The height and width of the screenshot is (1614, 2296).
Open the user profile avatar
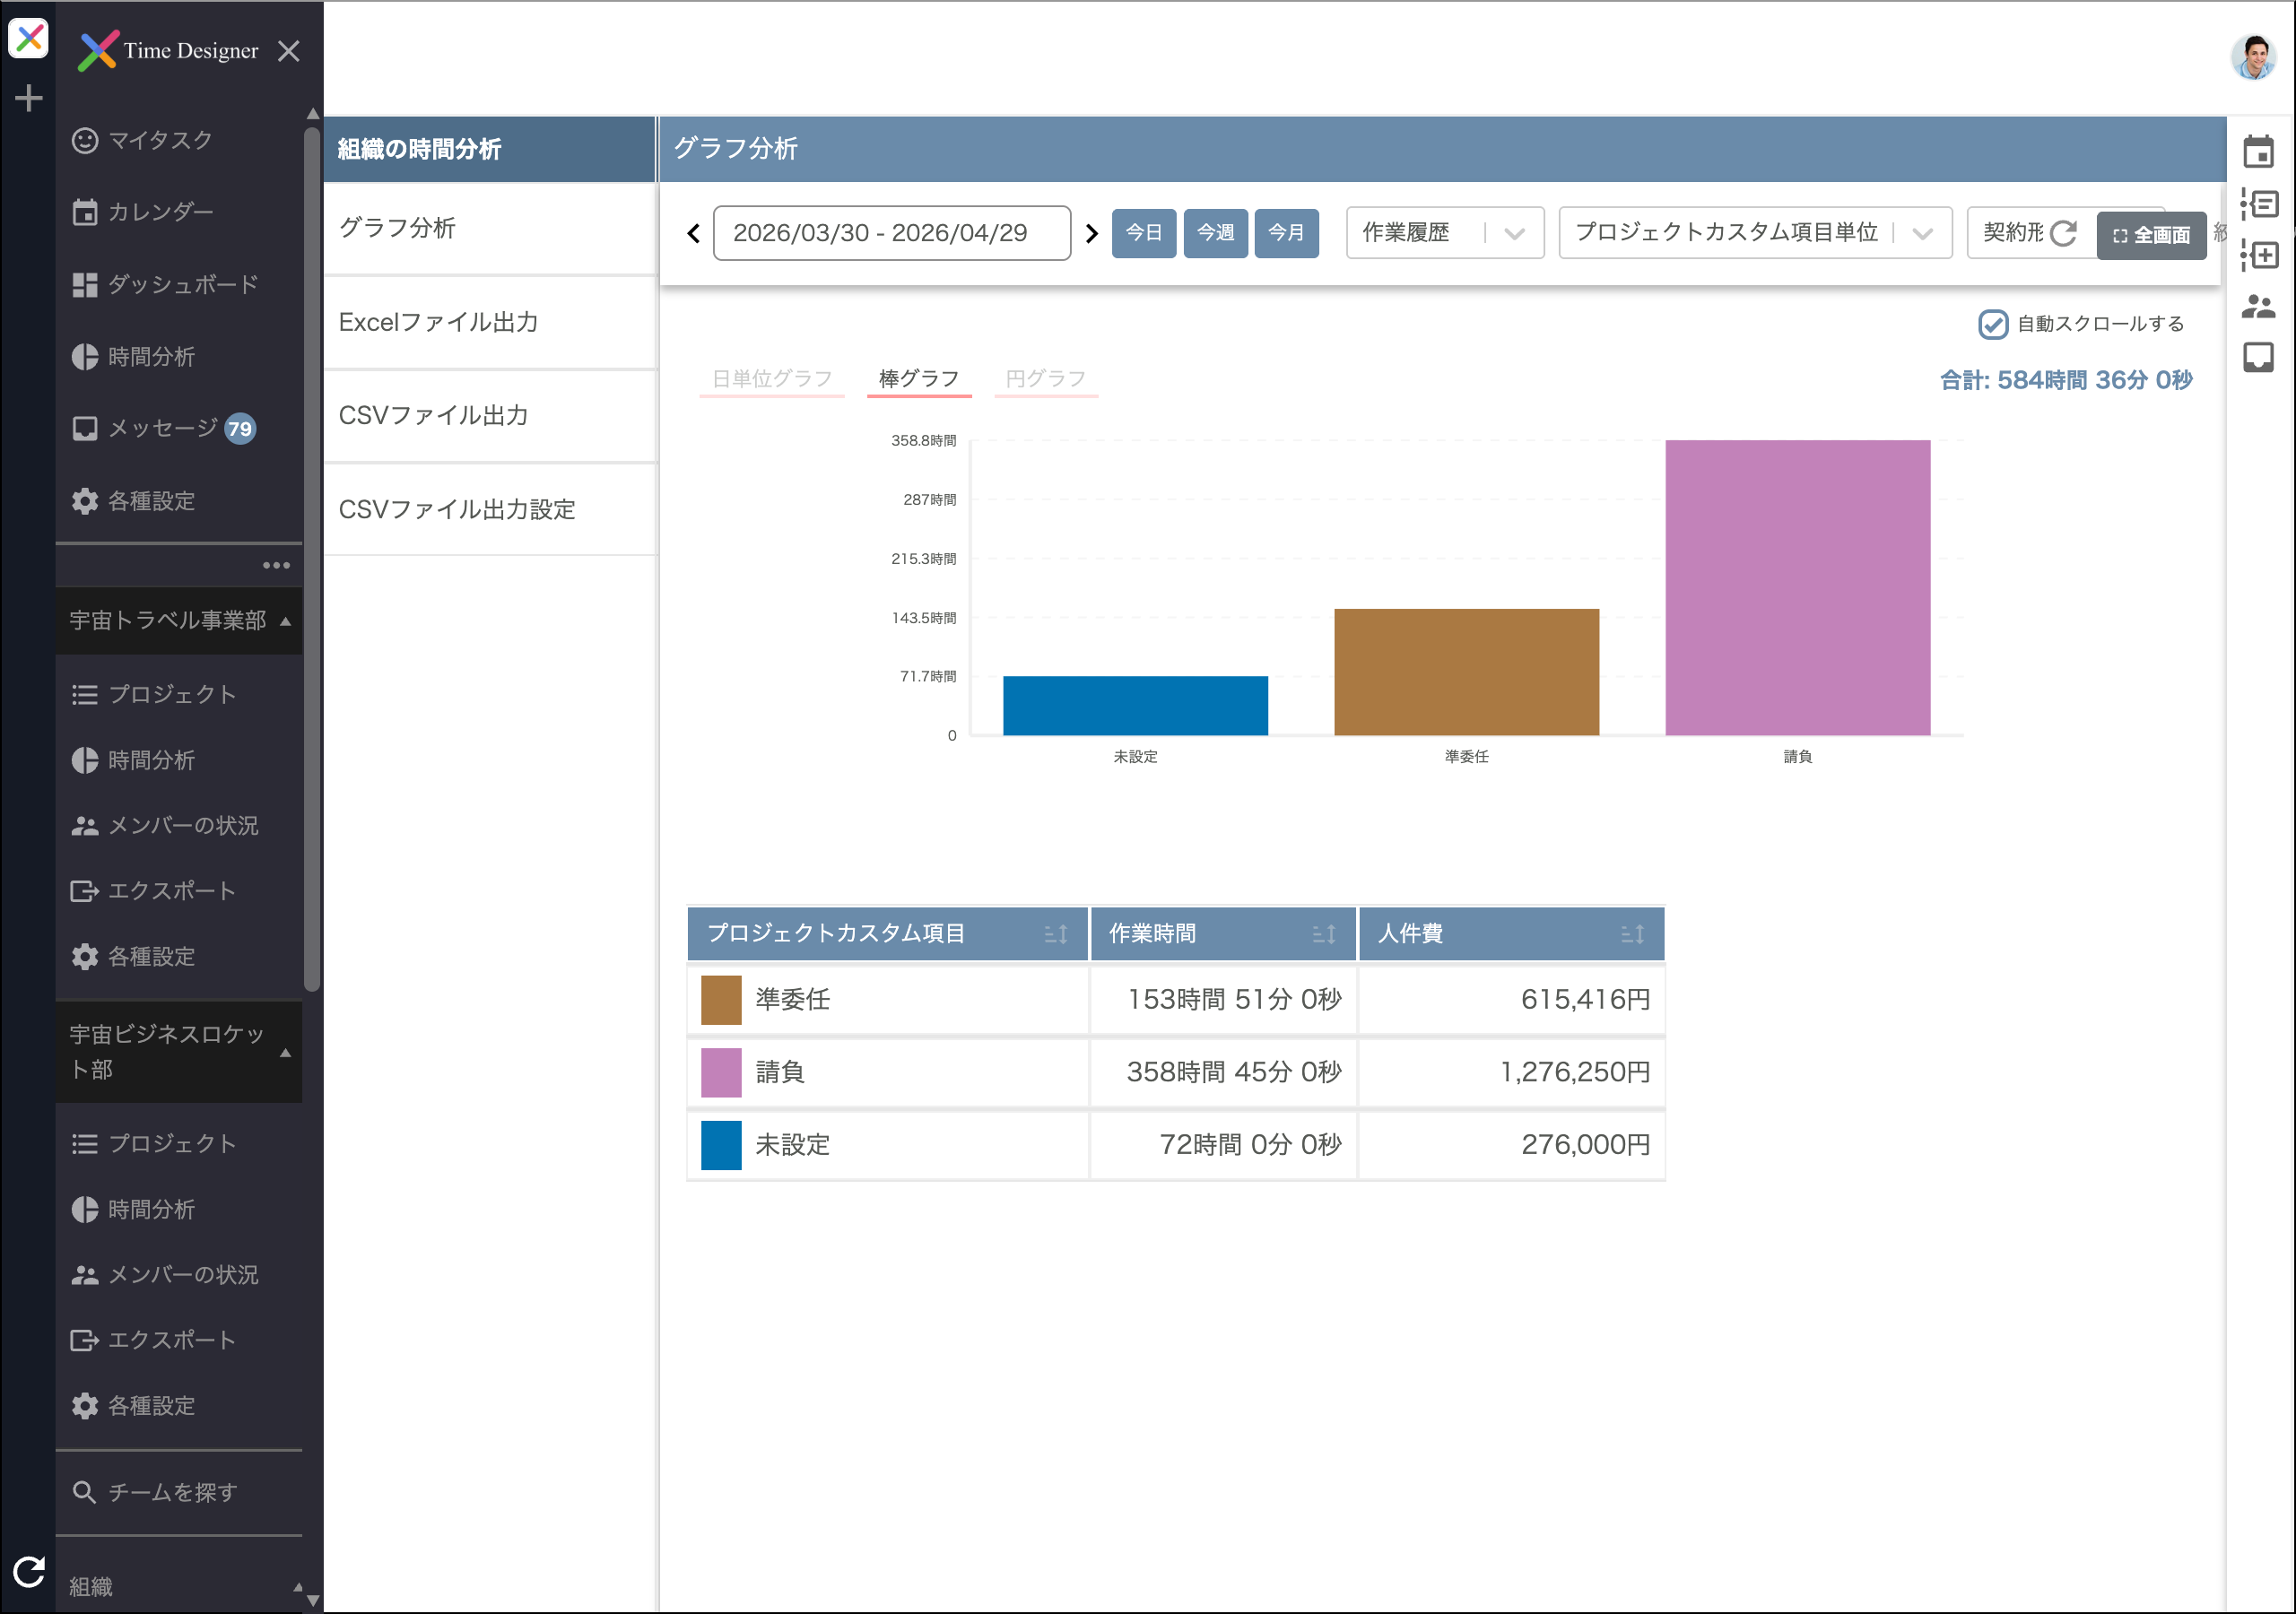tap(2254, 57)
